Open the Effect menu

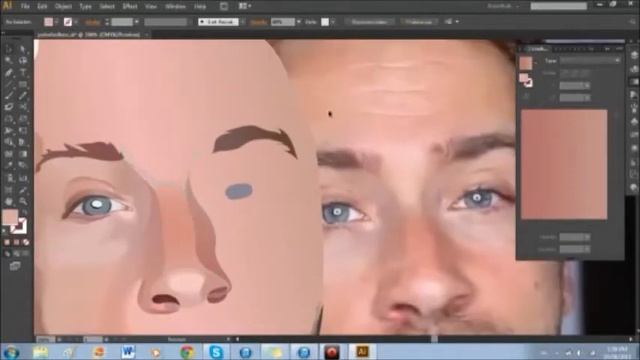[130, 7]
